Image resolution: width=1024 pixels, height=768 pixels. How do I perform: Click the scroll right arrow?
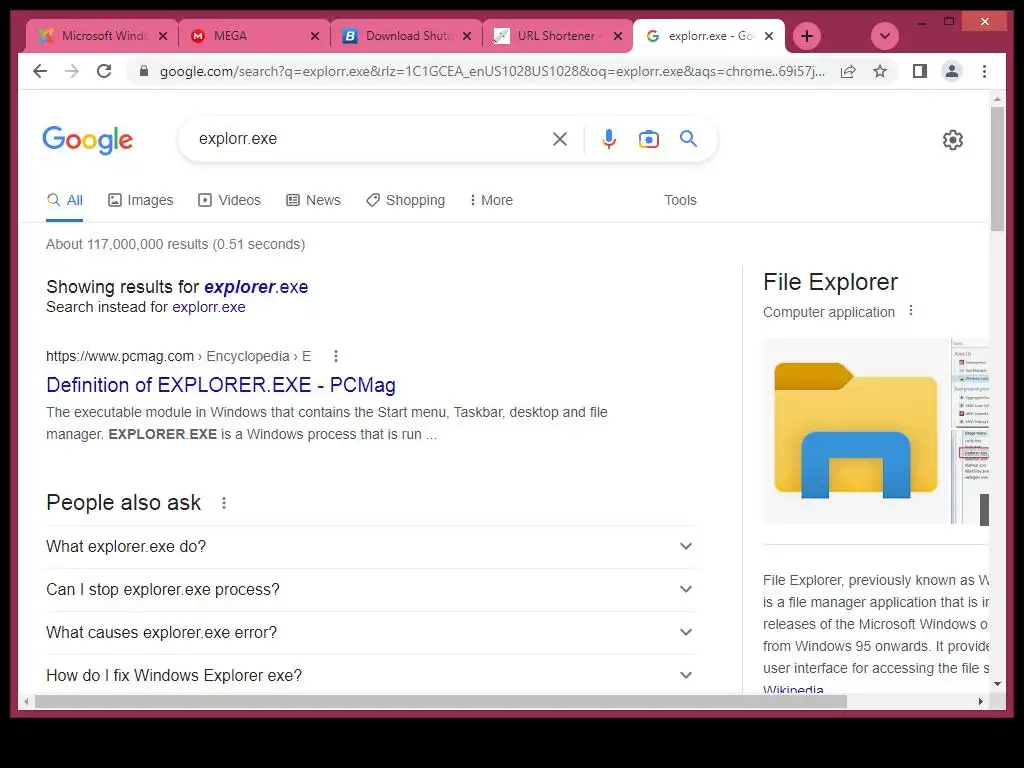981,701
